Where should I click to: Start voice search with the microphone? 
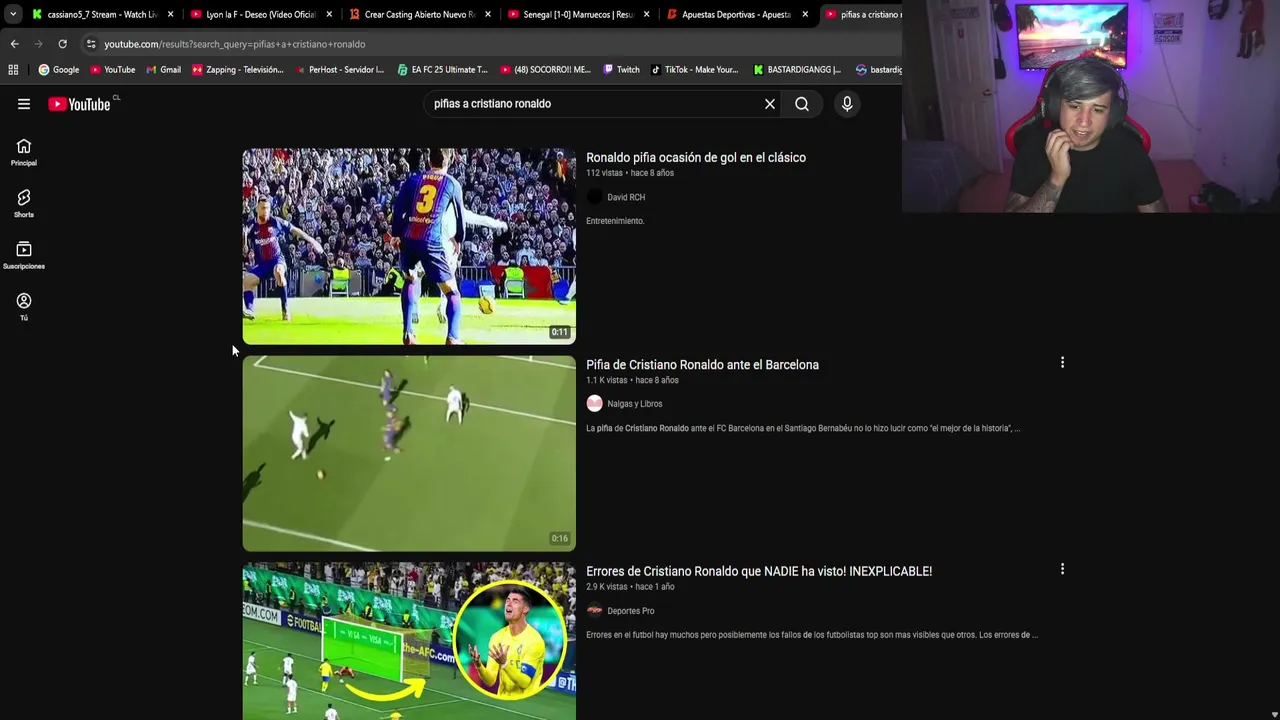coord(847,104)
